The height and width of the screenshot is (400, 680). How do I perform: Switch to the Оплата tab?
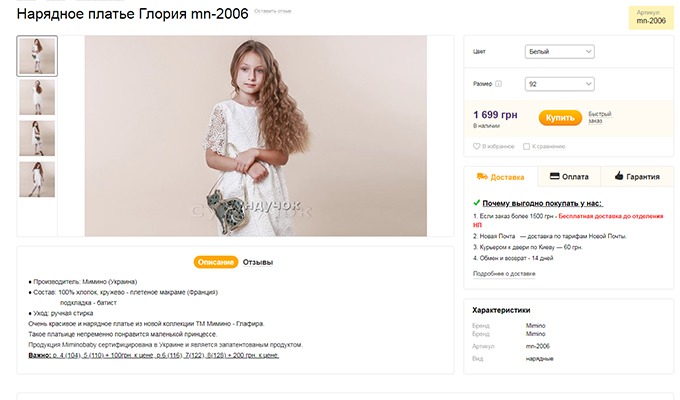[x=569, y=177]
